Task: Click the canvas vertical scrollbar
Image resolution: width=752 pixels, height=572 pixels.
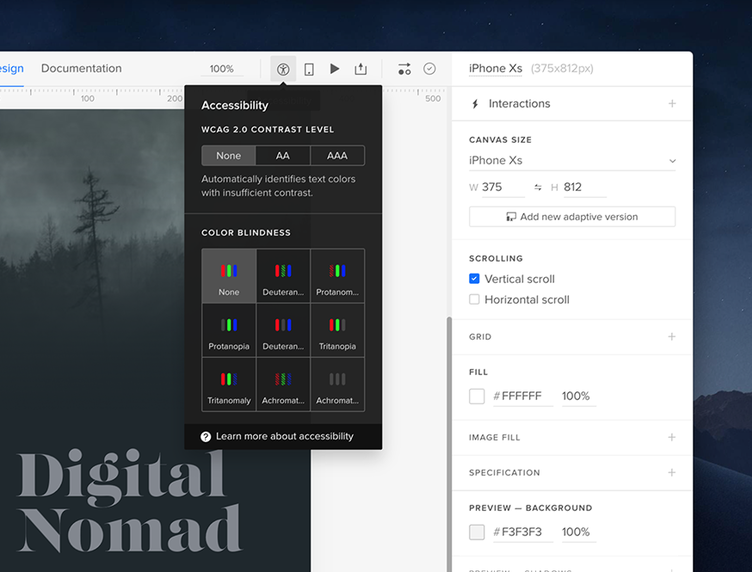Action: [x=449, y=444]
